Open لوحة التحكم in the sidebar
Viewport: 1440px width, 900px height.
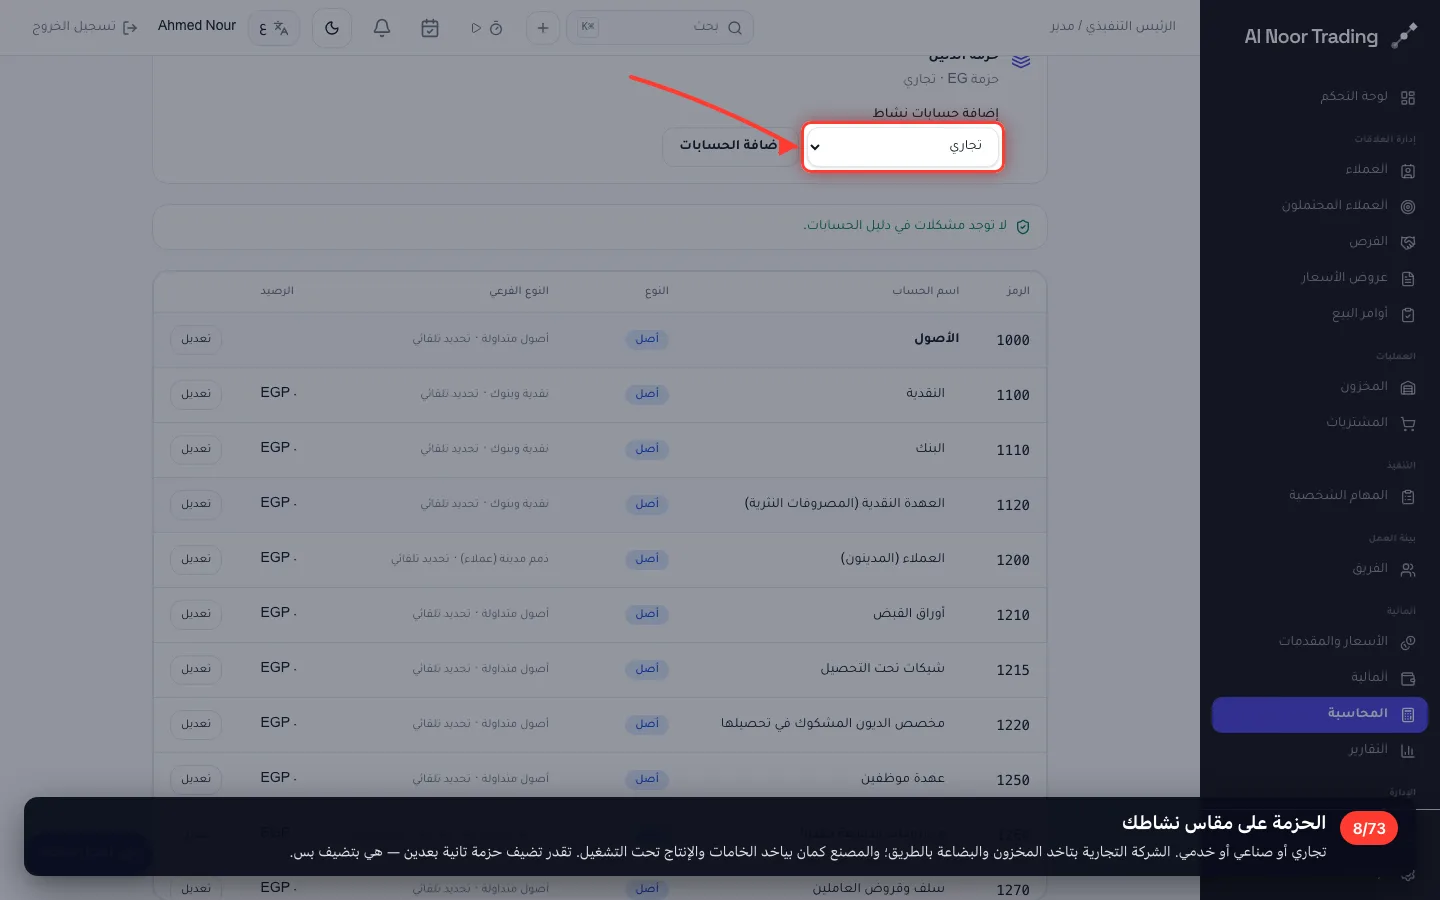[x=1319, y=97]
